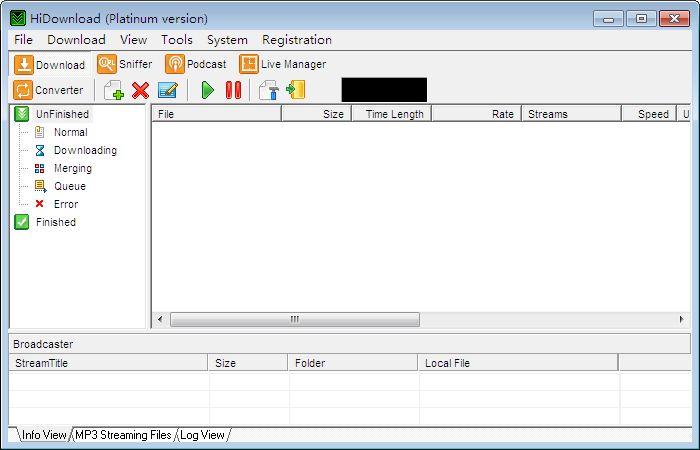Sort task list by Size column header

click(x=317, y=114)
